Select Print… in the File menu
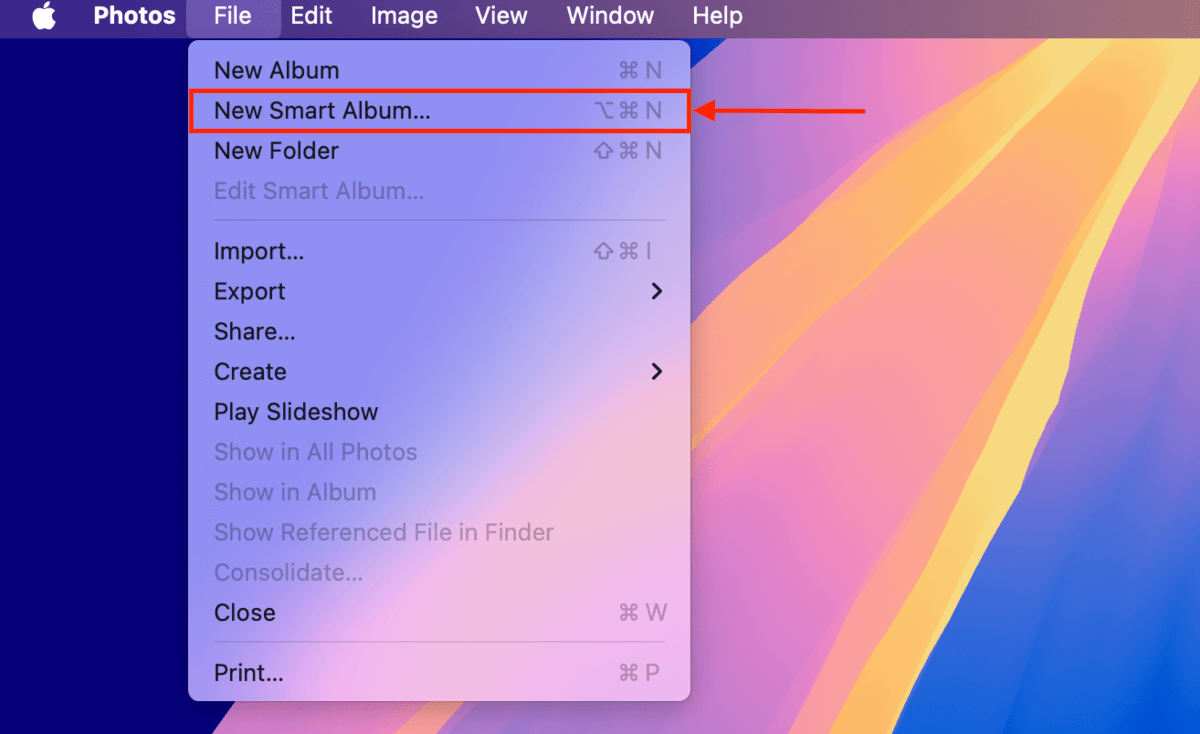This screenshot has height=734, width=1200. click(249, 673)
